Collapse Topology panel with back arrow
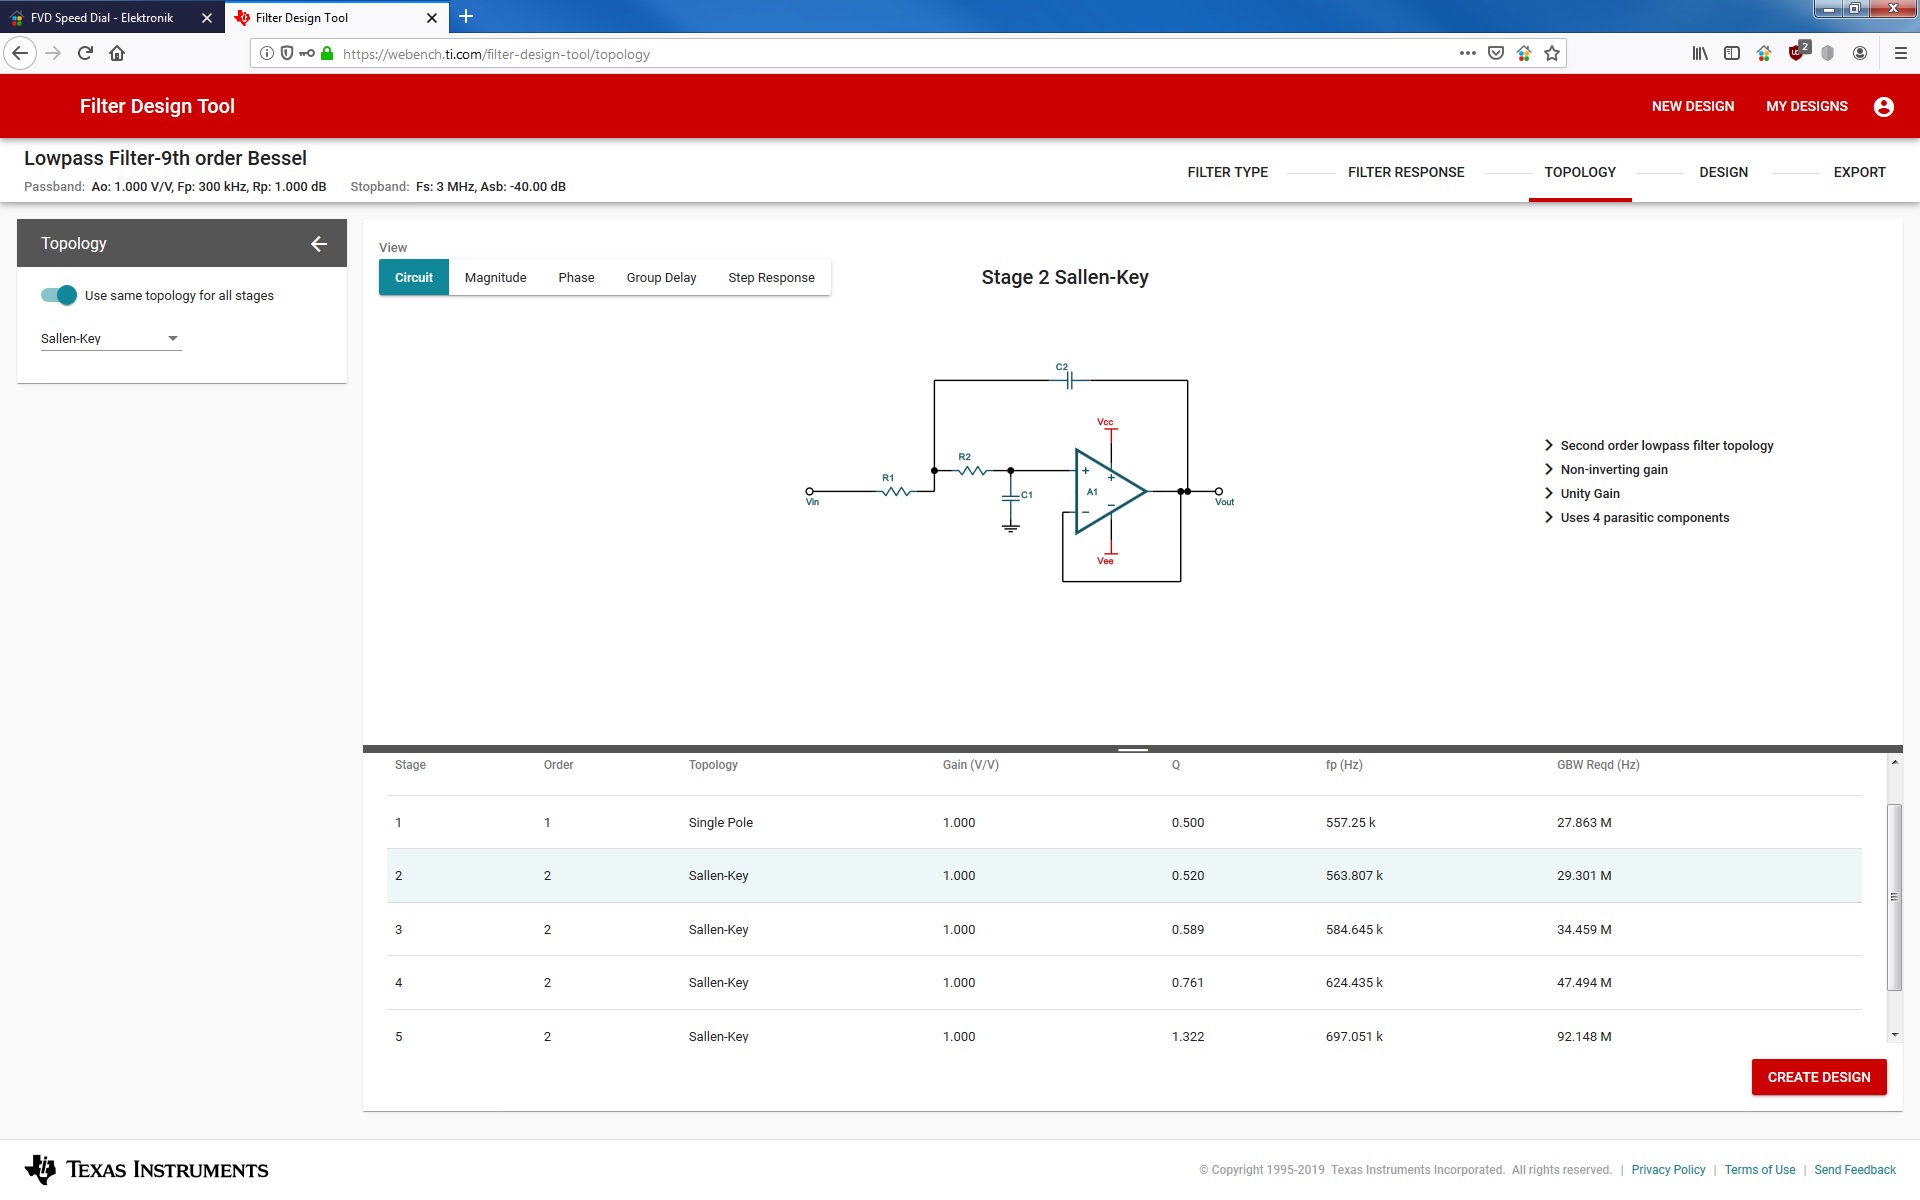This screenshot has height=1200, width=1920. pyautogui.click(x=318, y=244)
